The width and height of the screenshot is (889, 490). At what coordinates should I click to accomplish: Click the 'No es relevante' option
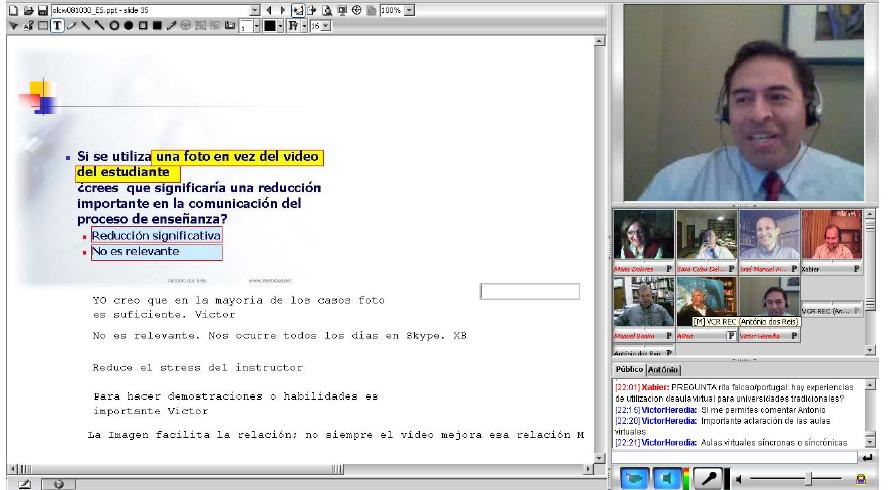[x=156, y=252]
